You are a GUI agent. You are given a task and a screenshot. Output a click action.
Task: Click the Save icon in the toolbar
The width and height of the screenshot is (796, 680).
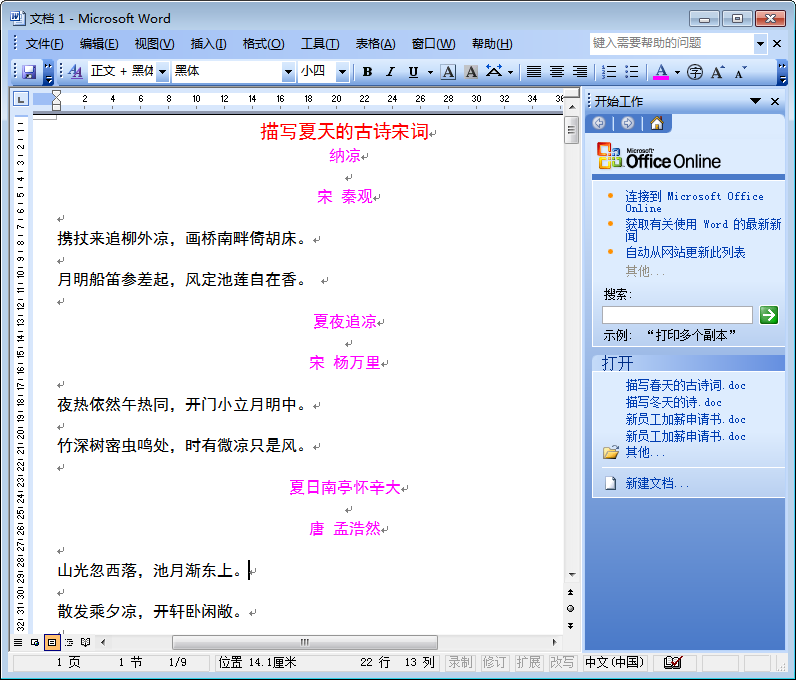click(29, 72)
